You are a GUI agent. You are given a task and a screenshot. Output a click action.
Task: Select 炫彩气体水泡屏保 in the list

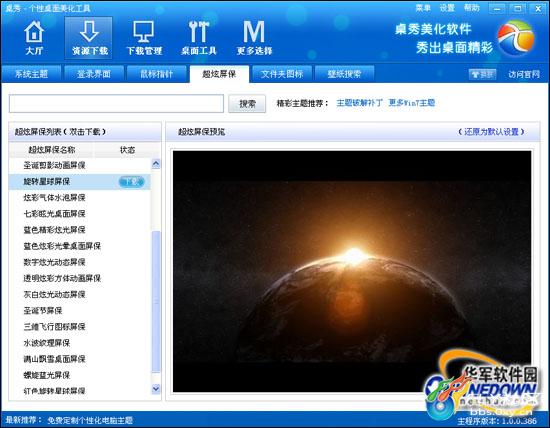[x=80, y=198]
